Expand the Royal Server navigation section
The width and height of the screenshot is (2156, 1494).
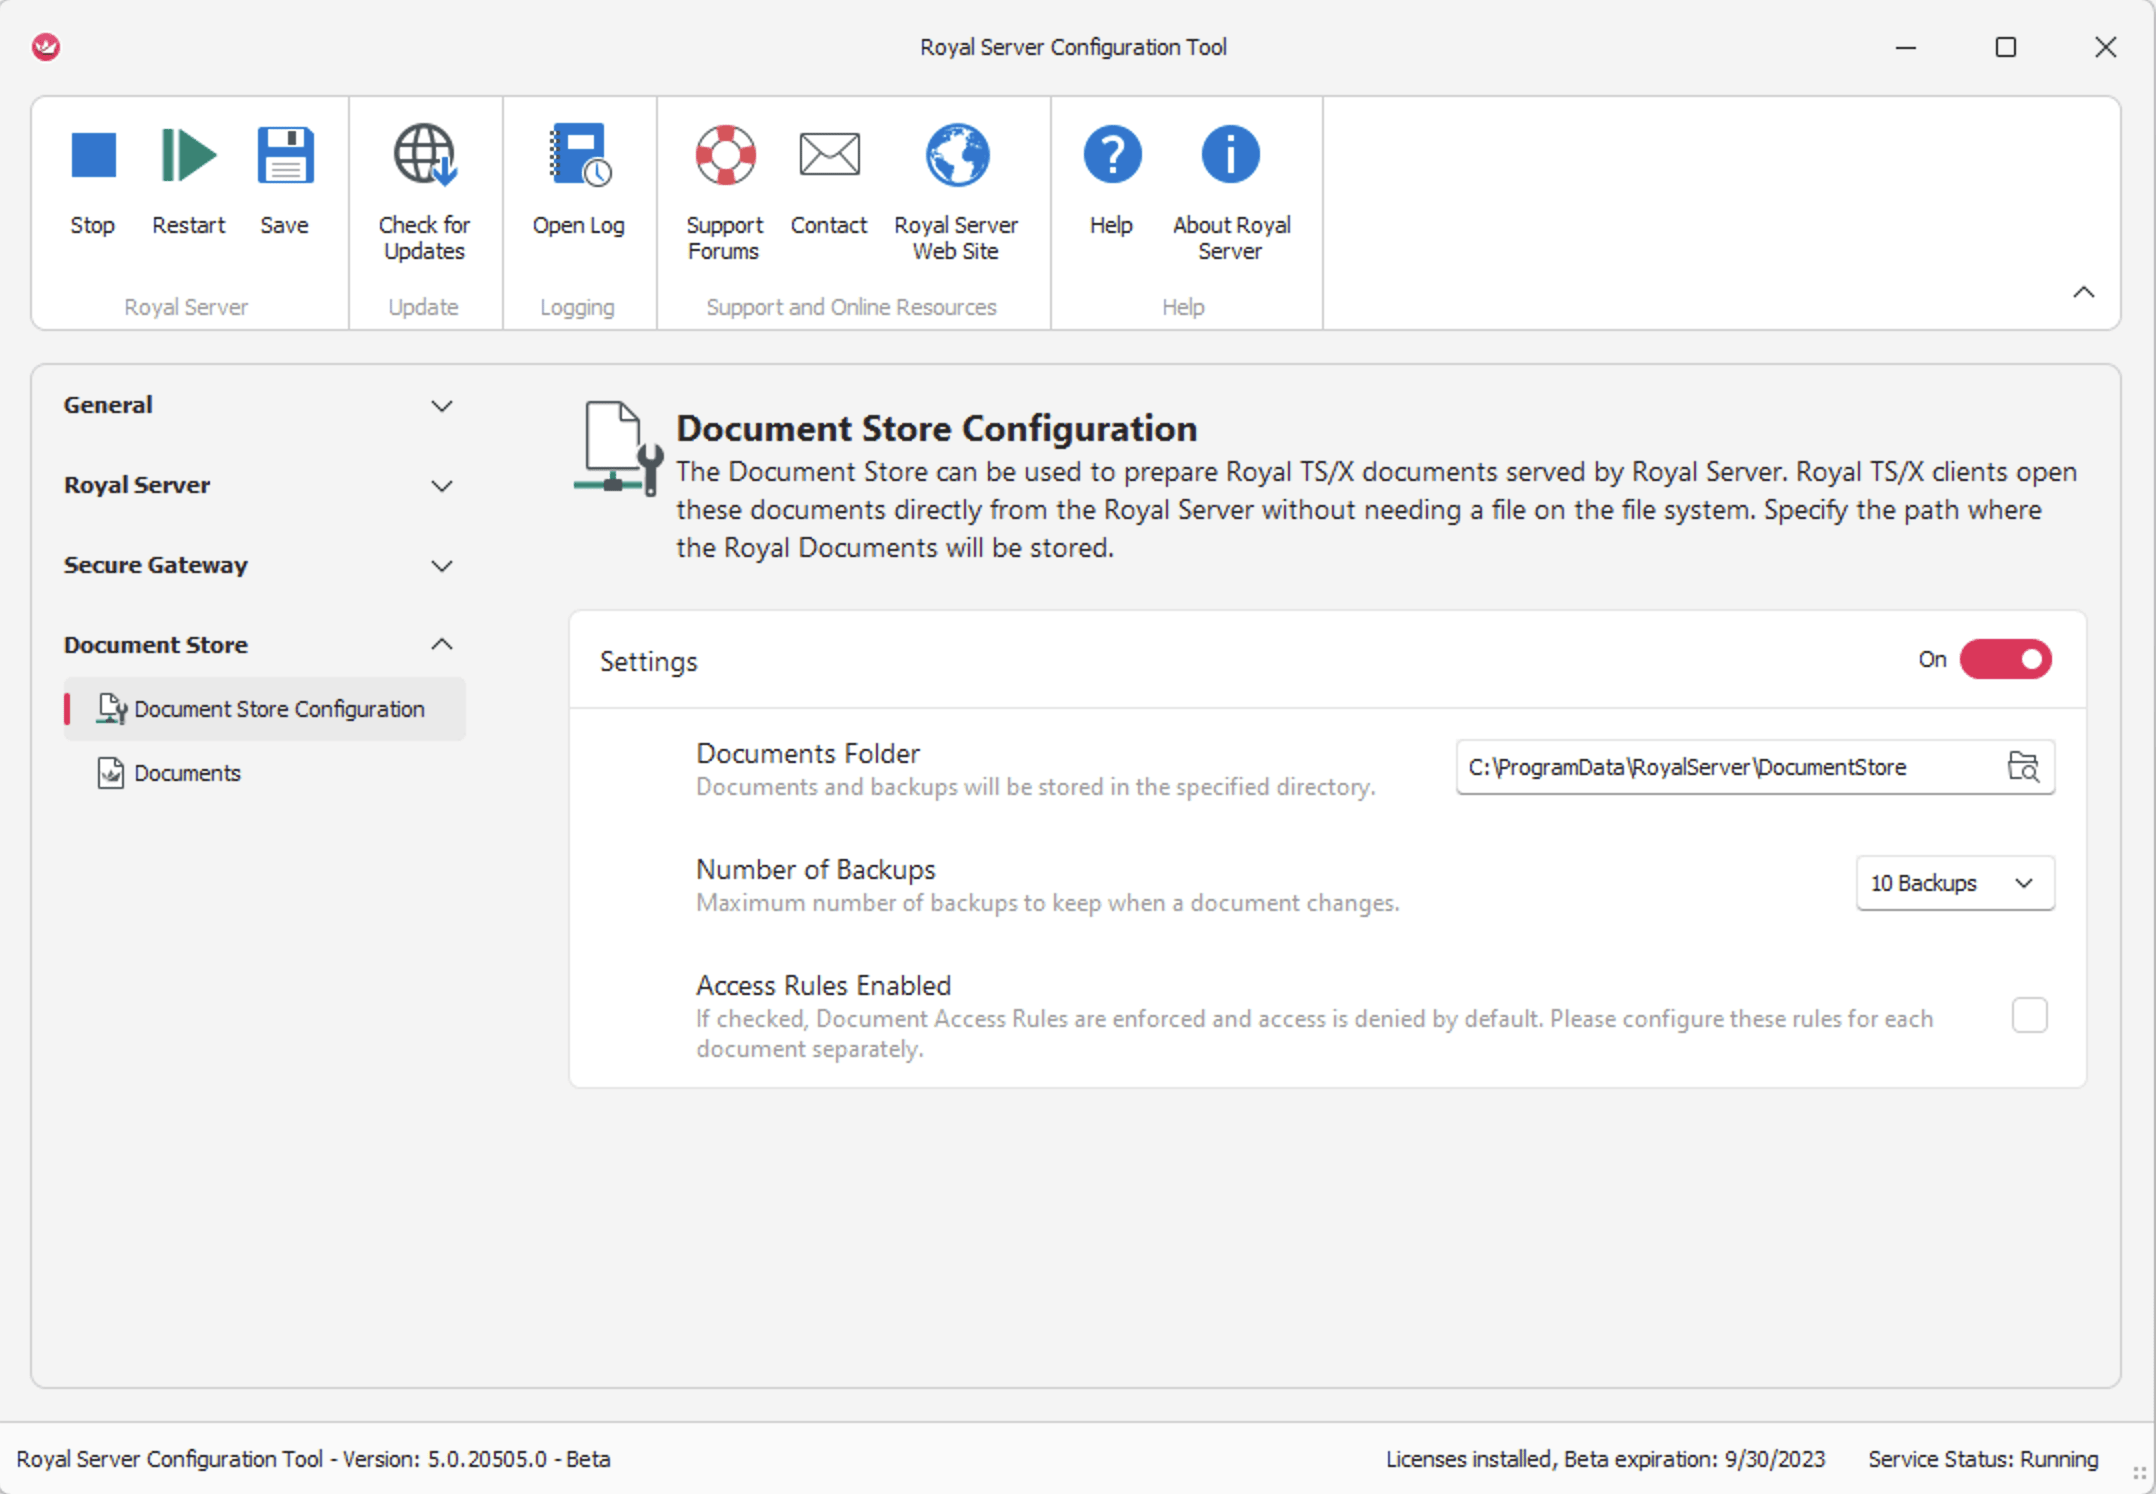pos(258,485)
